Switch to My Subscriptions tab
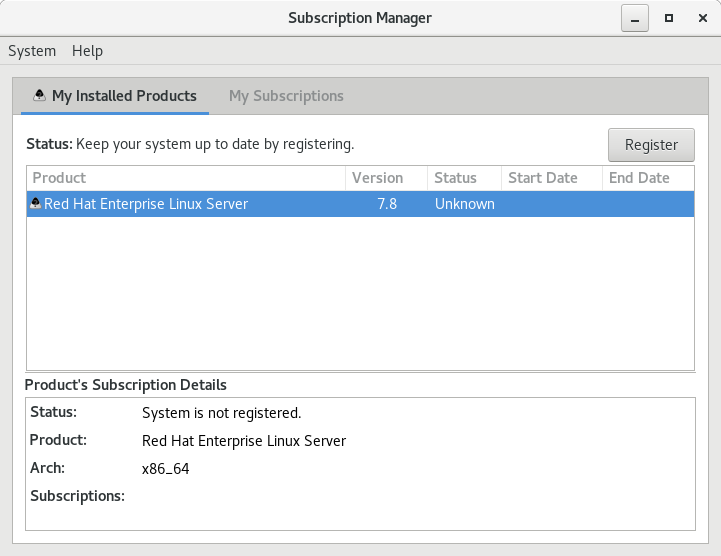The height and width of the screenshot is (556, 721). 286,96
